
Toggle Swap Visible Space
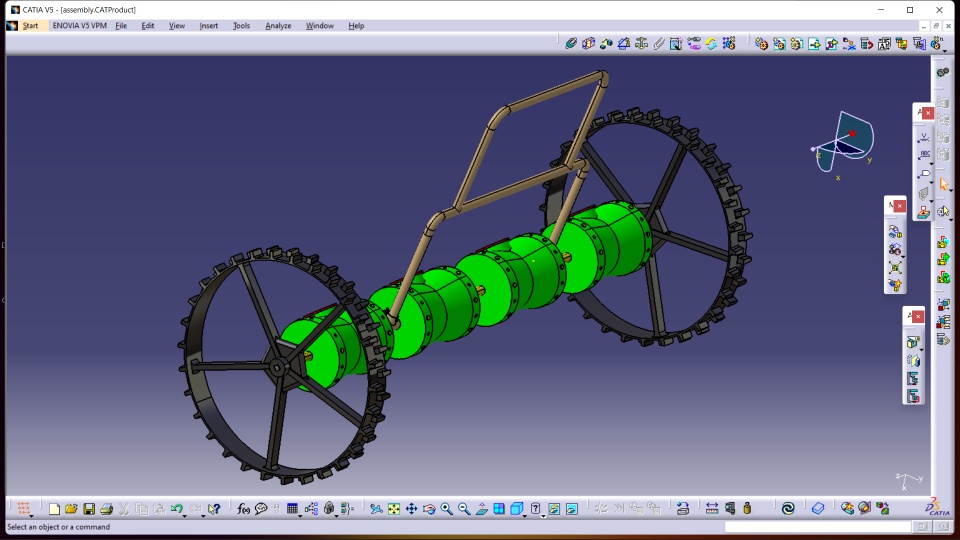572,509
